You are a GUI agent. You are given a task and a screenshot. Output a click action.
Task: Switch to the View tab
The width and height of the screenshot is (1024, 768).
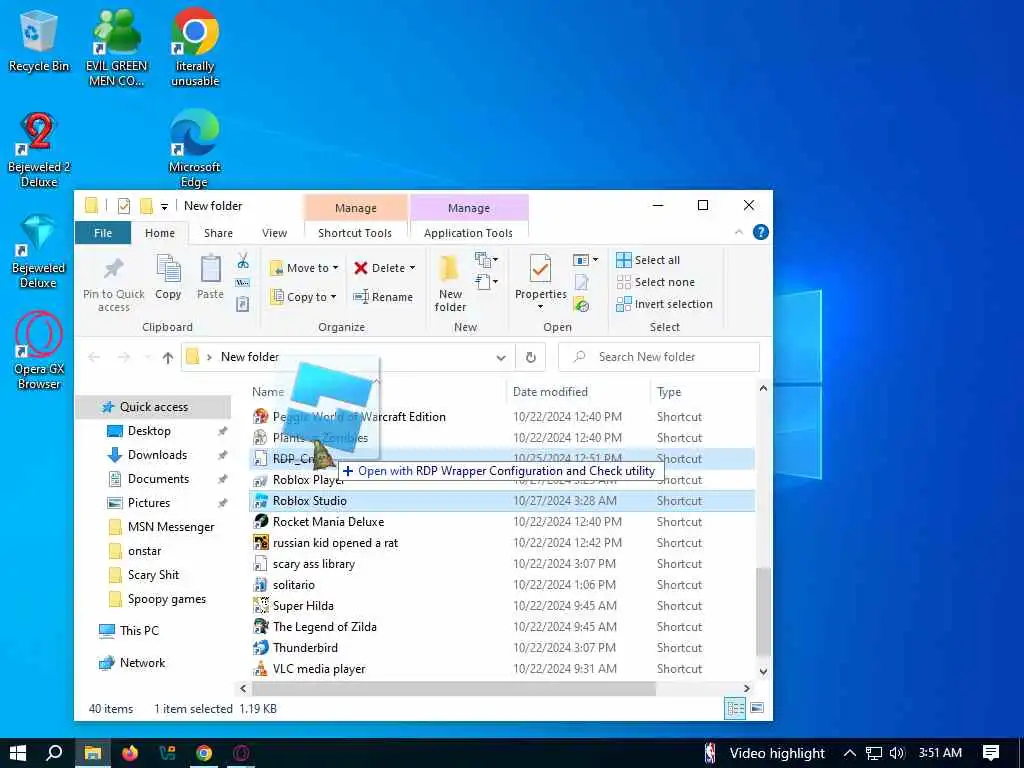(x=274, y=233)
